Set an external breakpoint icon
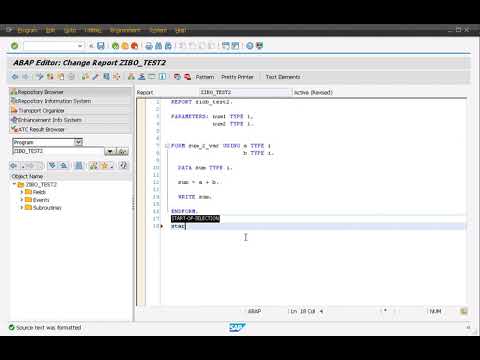Viewport: 480px width, 360px height. coord(188,77)
